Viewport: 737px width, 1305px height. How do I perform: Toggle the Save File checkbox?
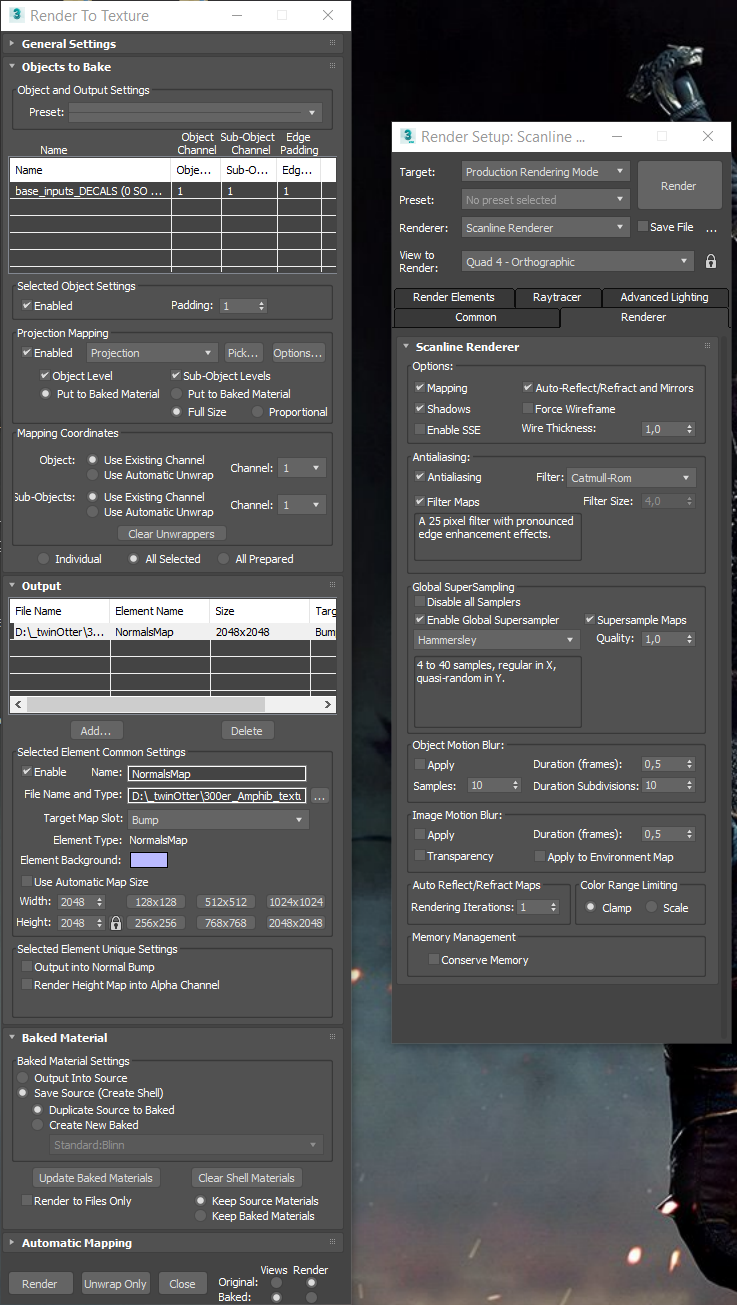[x=643, y=227]
